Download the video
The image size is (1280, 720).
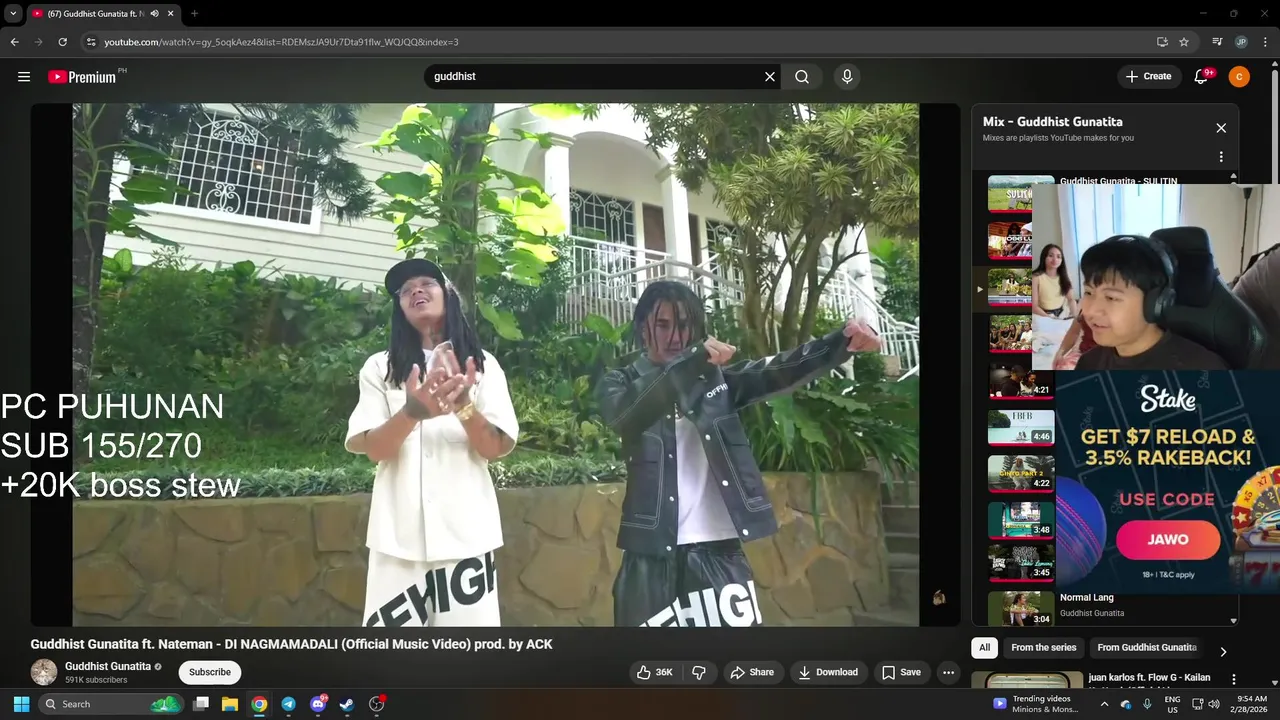828,672
